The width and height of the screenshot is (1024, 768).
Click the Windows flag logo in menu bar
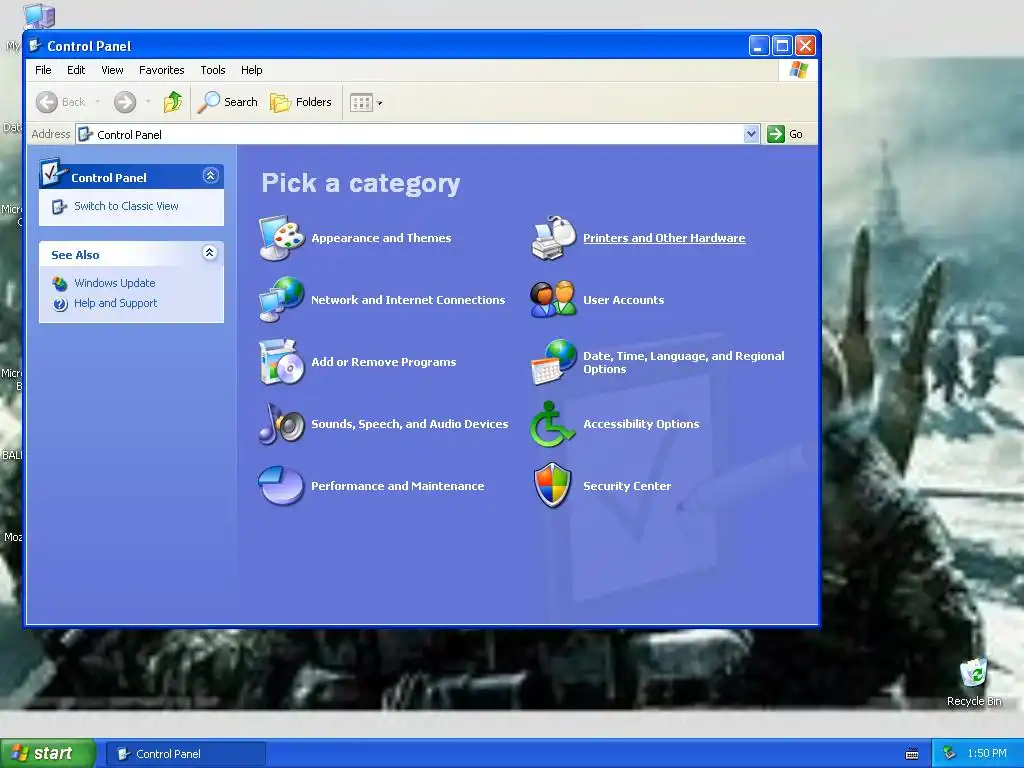coord(799,70)
